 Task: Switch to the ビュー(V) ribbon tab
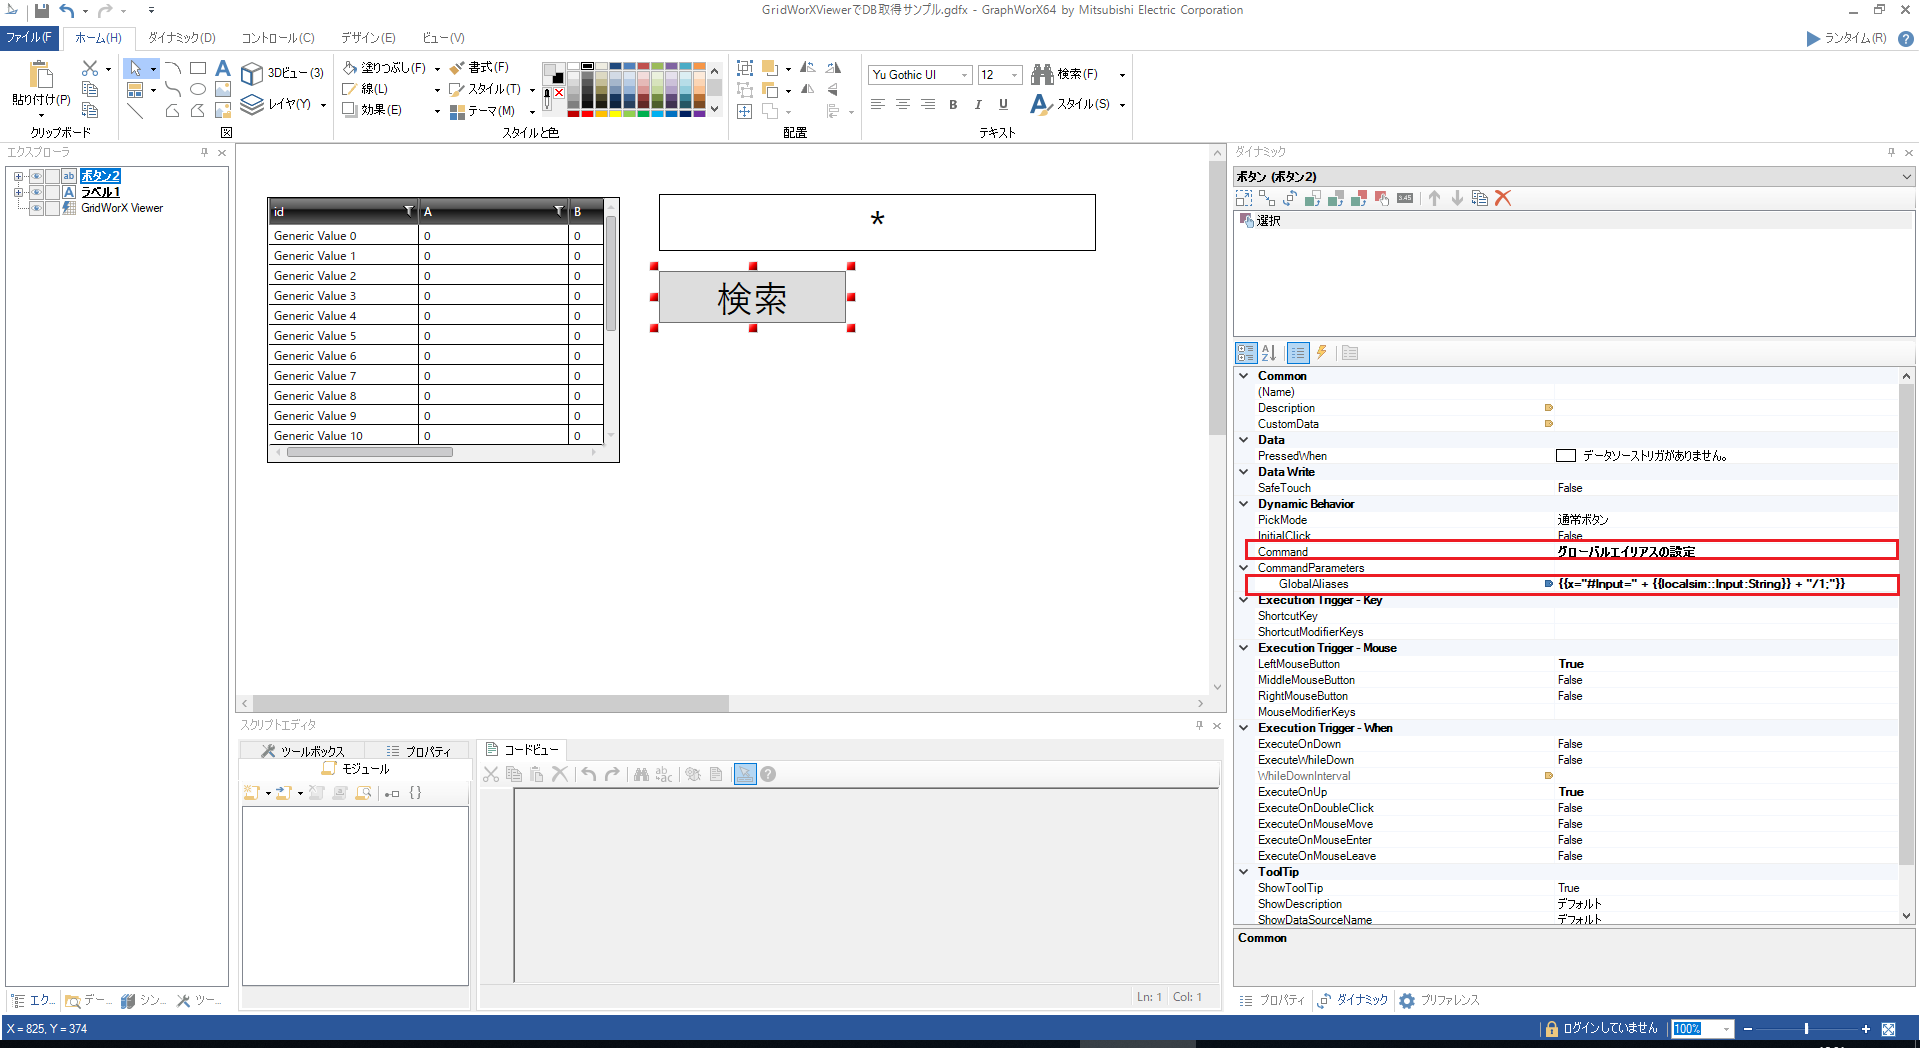coord(443,38)
